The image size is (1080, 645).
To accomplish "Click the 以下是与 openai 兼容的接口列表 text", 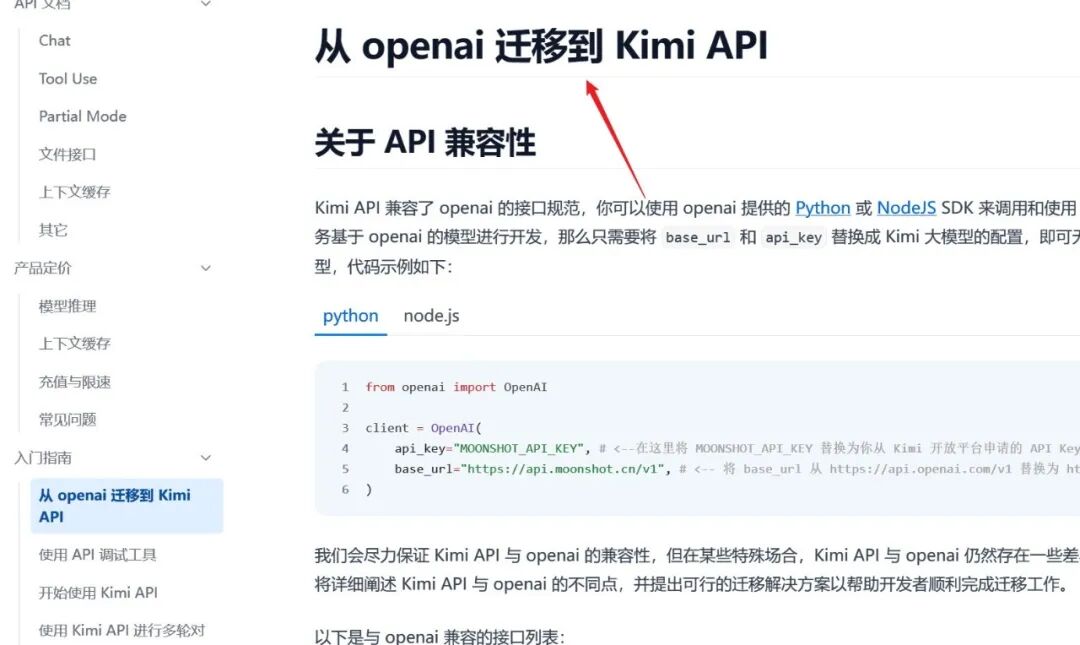I will 439,637.
